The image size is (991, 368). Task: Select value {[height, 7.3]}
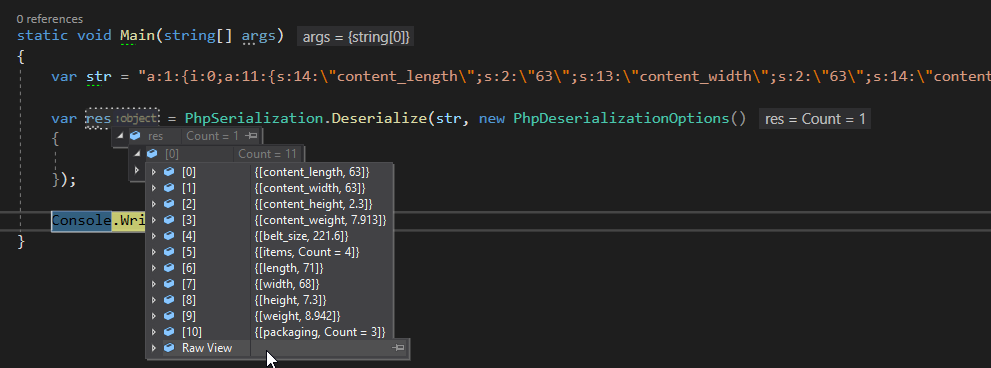[x=290, y=300]
